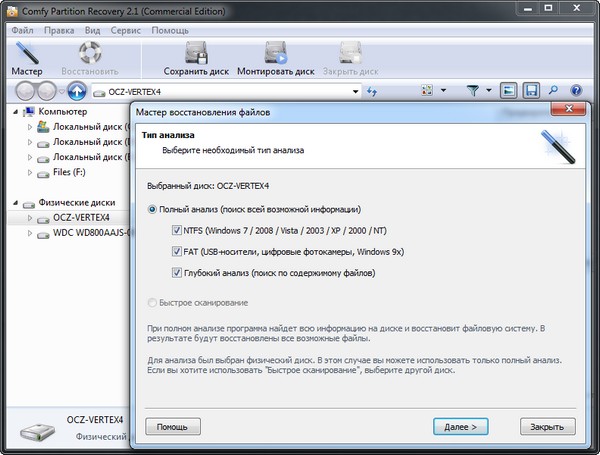Collapse the Компьютер tree node
600x455 pixels.
15,112
